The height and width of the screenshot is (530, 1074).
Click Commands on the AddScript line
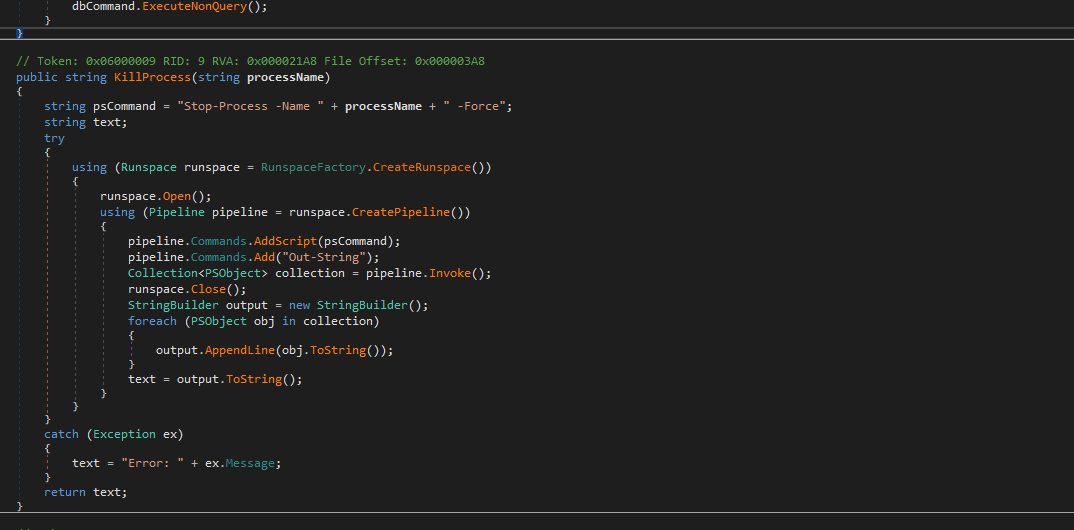click(218, 241)
